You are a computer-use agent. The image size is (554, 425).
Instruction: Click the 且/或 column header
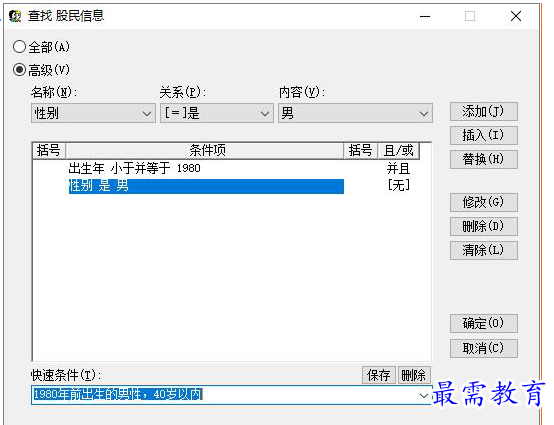click(399, 151)
